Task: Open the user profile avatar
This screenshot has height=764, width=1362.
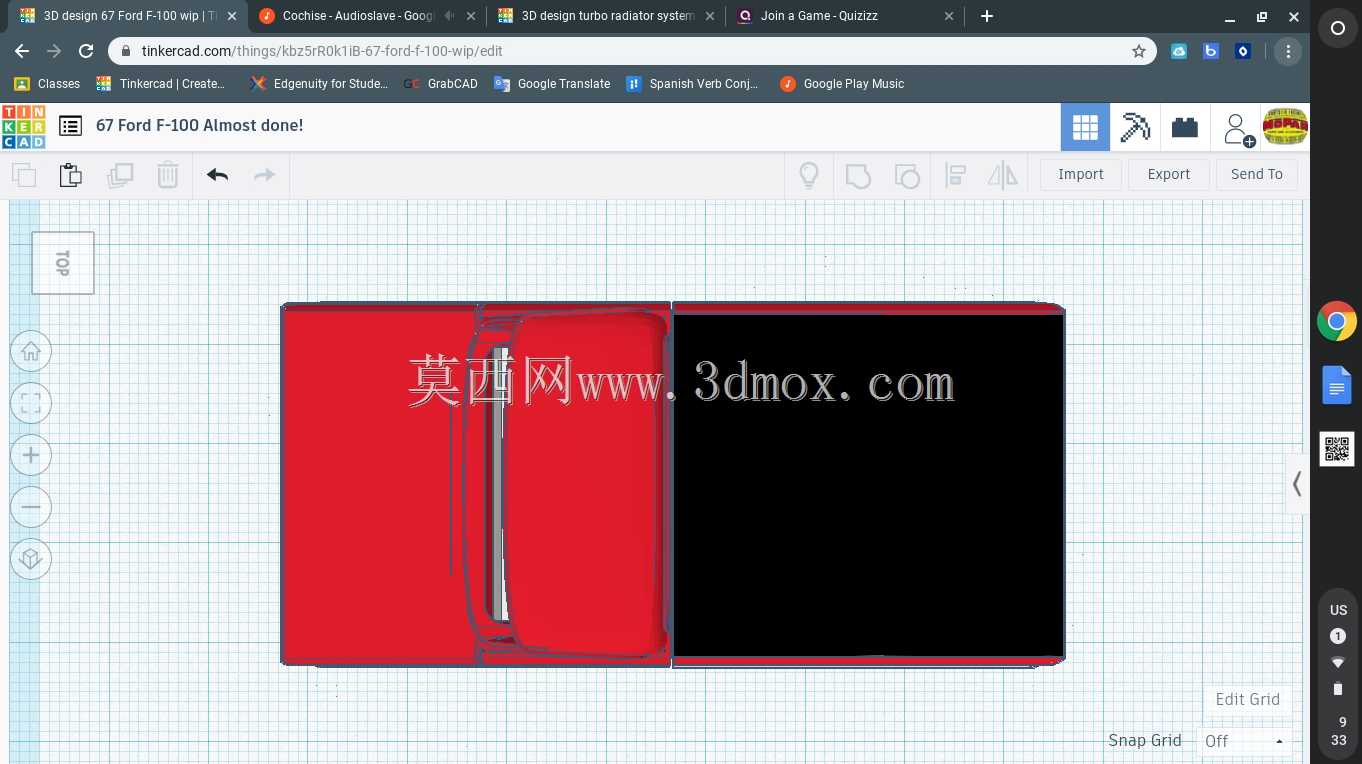Action: 1285,126
